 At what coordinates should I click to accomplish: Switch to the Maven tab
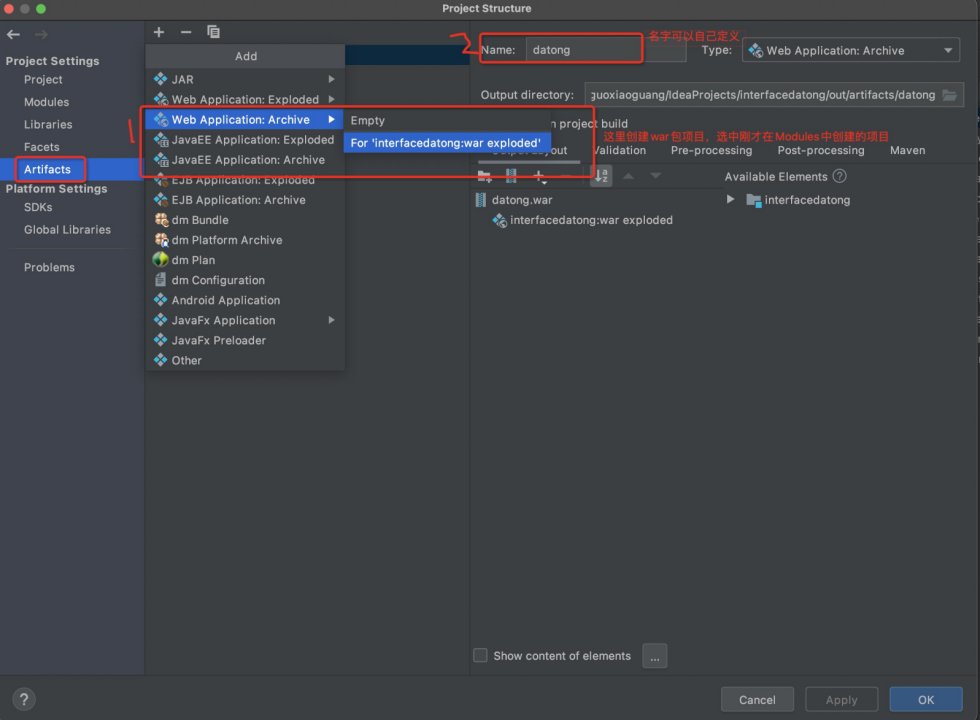908,151
